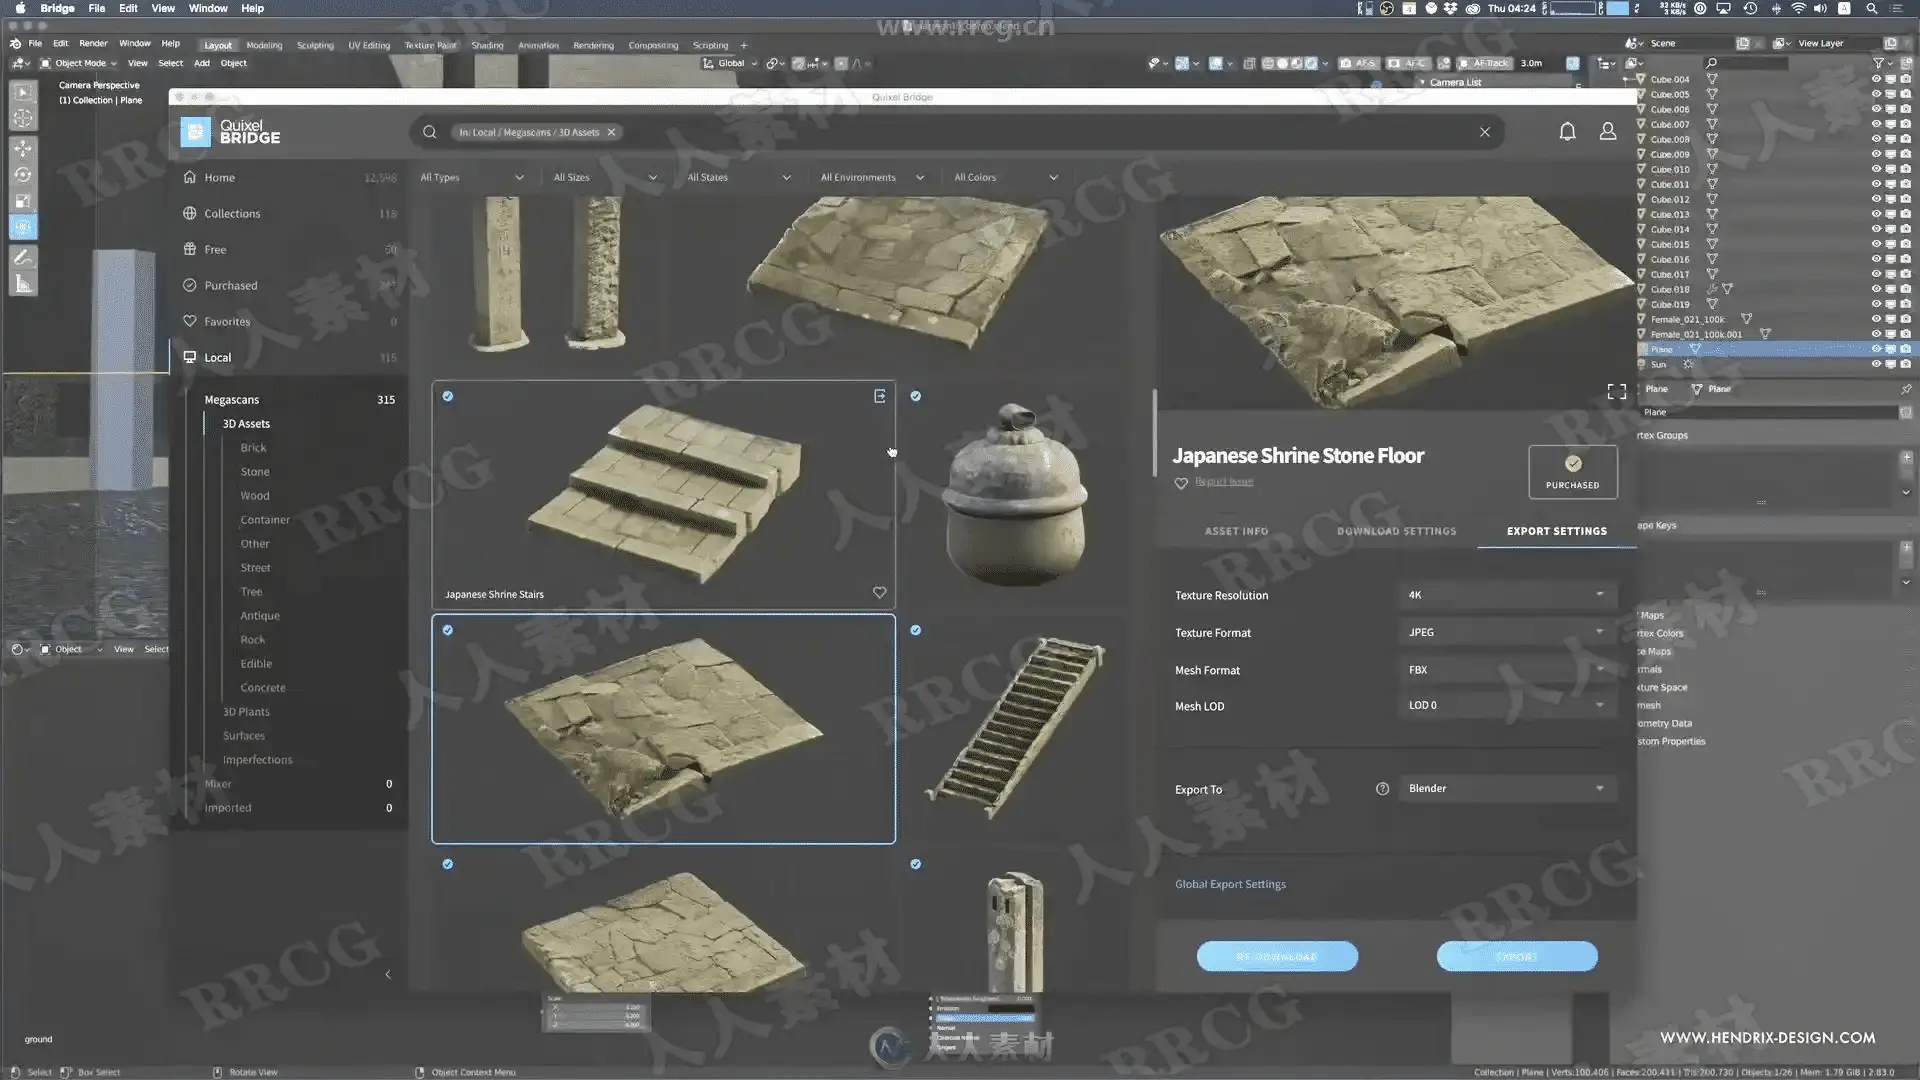
Task: Open the user account profile icon
Action: tap(1607, 132)
